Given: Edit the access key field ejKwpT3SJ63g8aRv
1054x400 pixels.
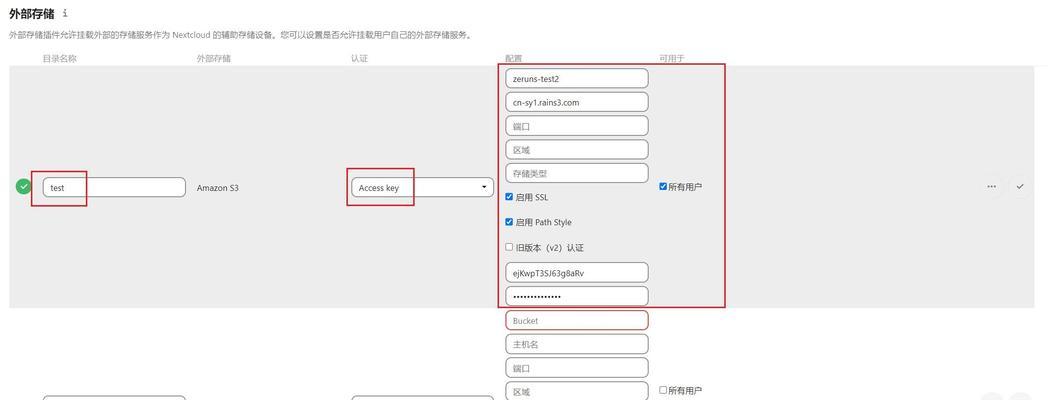Looking at the screenshot, I should pos(577,272).
